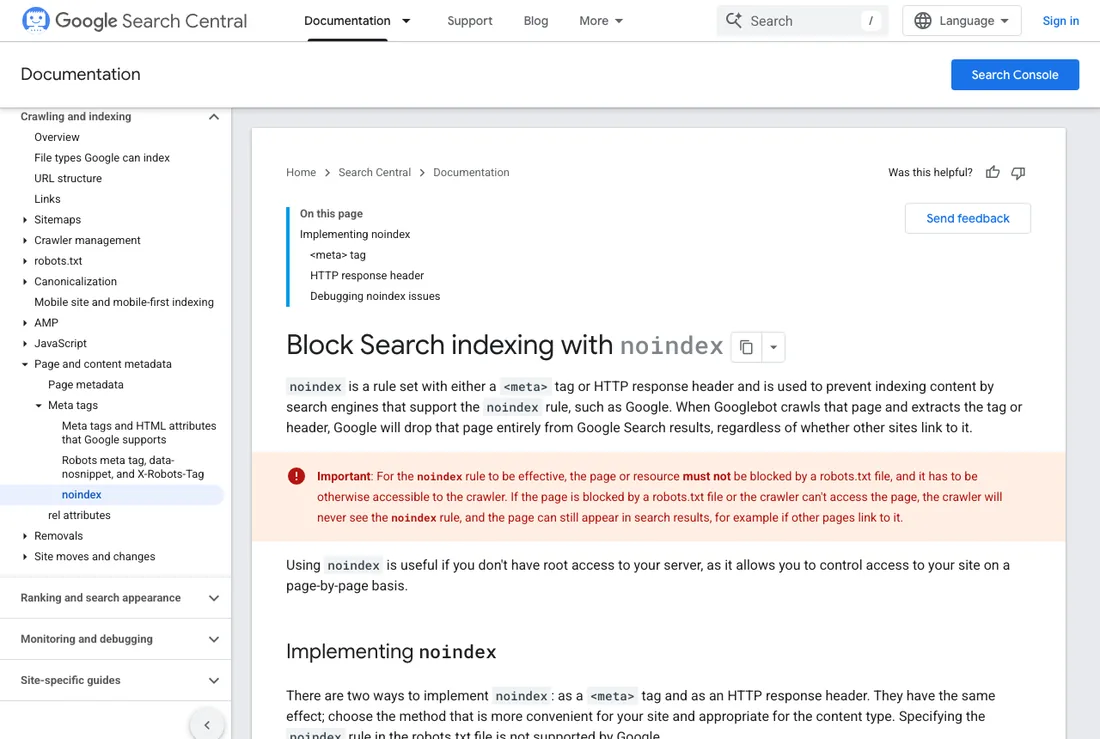Open the Documentation dropdown arrow

tap(405, 21)
